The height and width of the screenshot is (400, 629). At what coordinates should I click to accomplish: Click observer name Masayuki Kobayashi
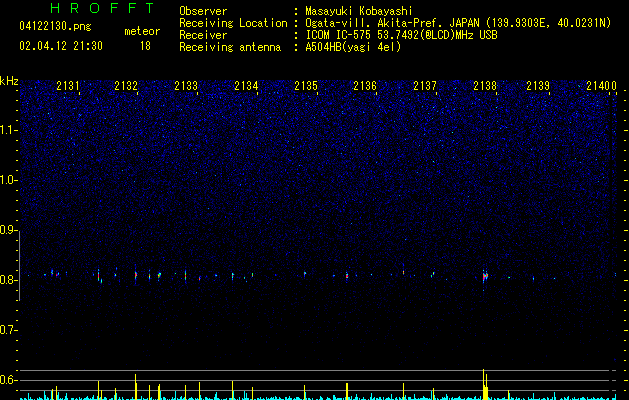coord(359,11)
